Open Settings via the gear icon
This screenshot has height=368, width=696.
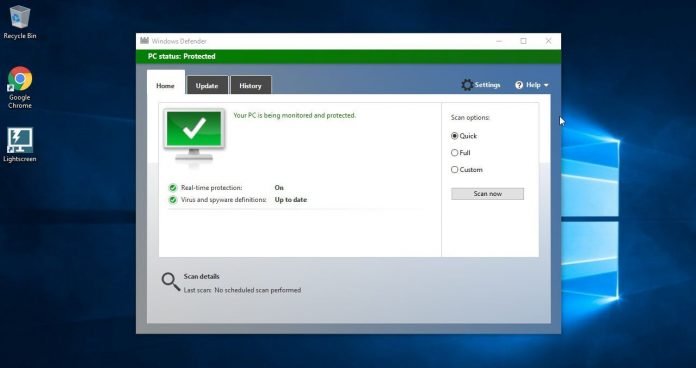(467, 85)
